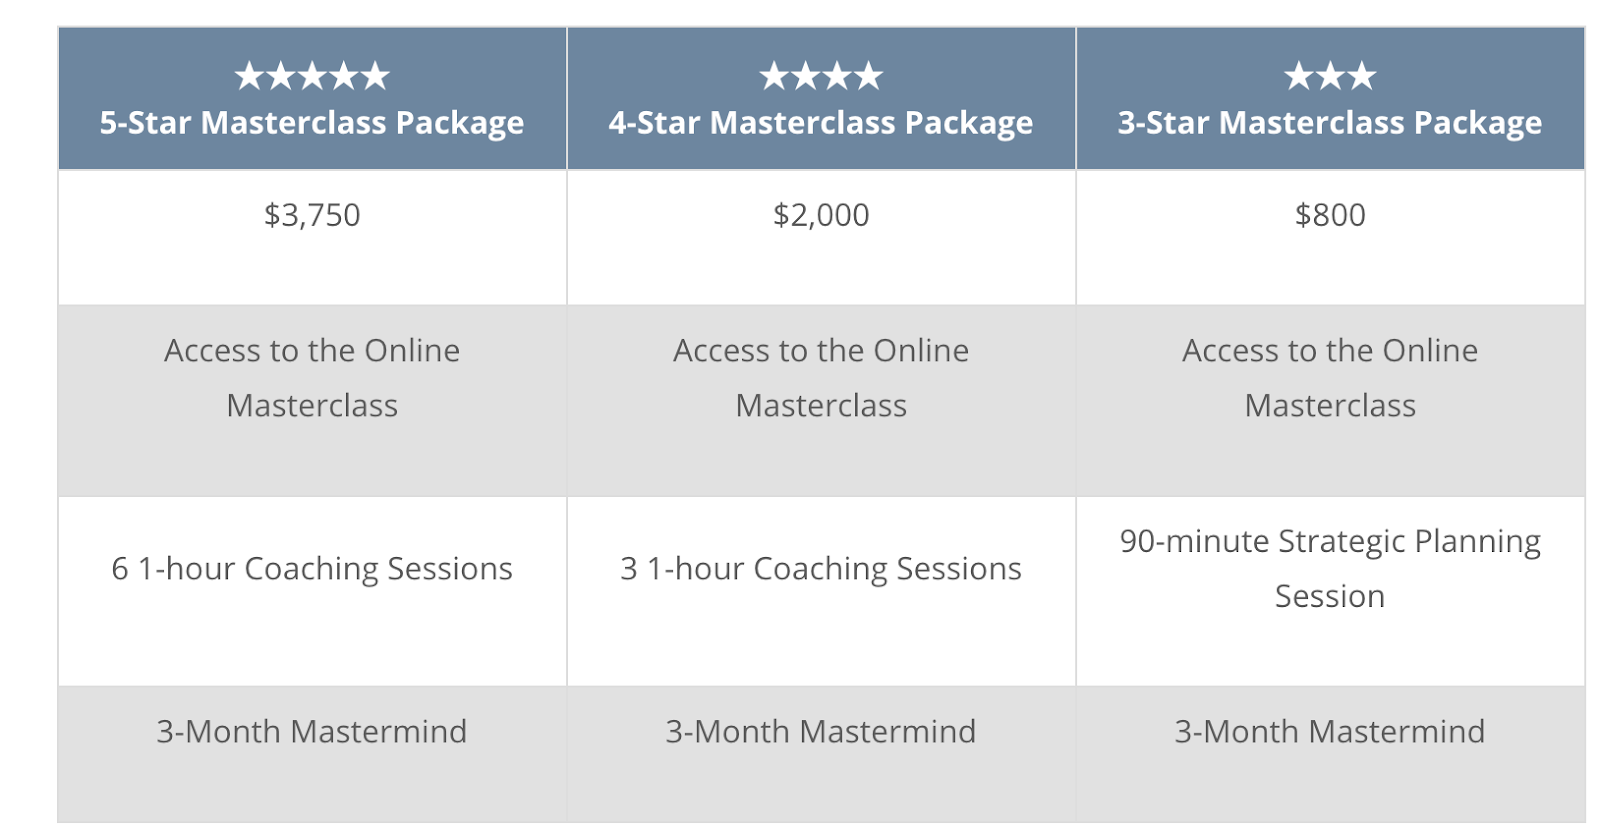Click 3-Month Mastermind in 5-Star column

tap(312, 754)
